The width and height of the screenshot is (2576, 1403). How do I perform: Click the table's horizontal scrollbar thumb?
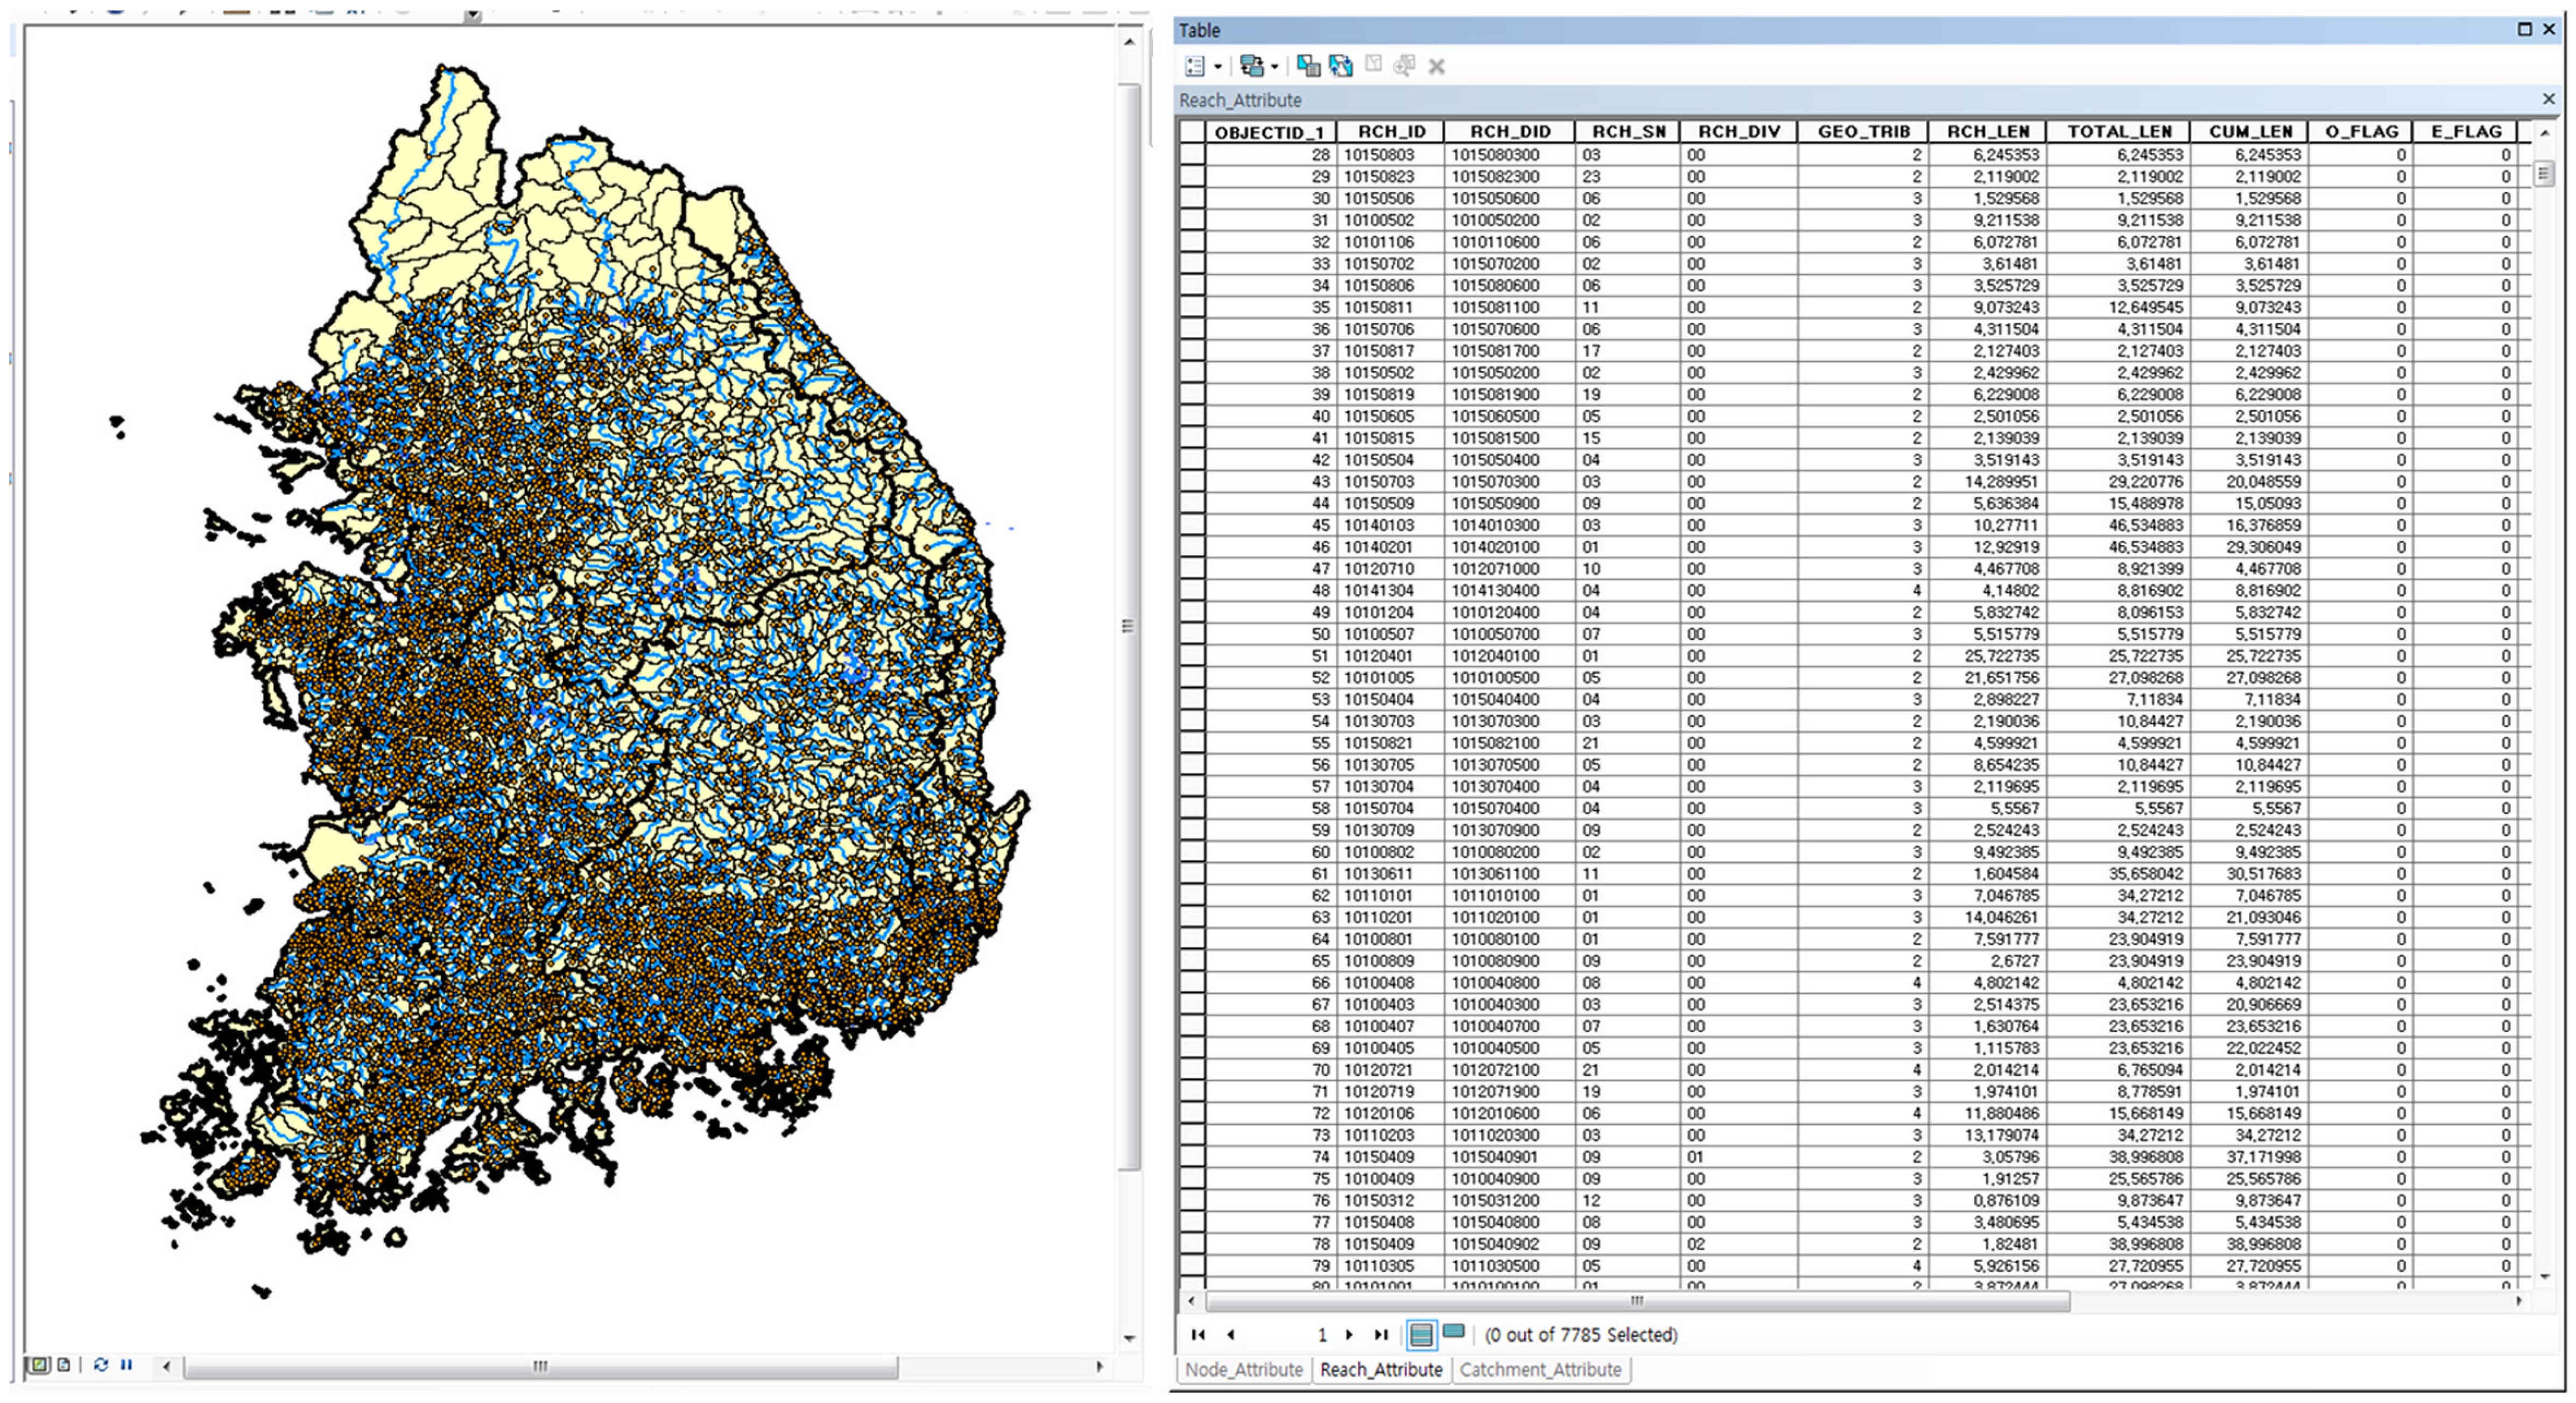point(1637,1302)
